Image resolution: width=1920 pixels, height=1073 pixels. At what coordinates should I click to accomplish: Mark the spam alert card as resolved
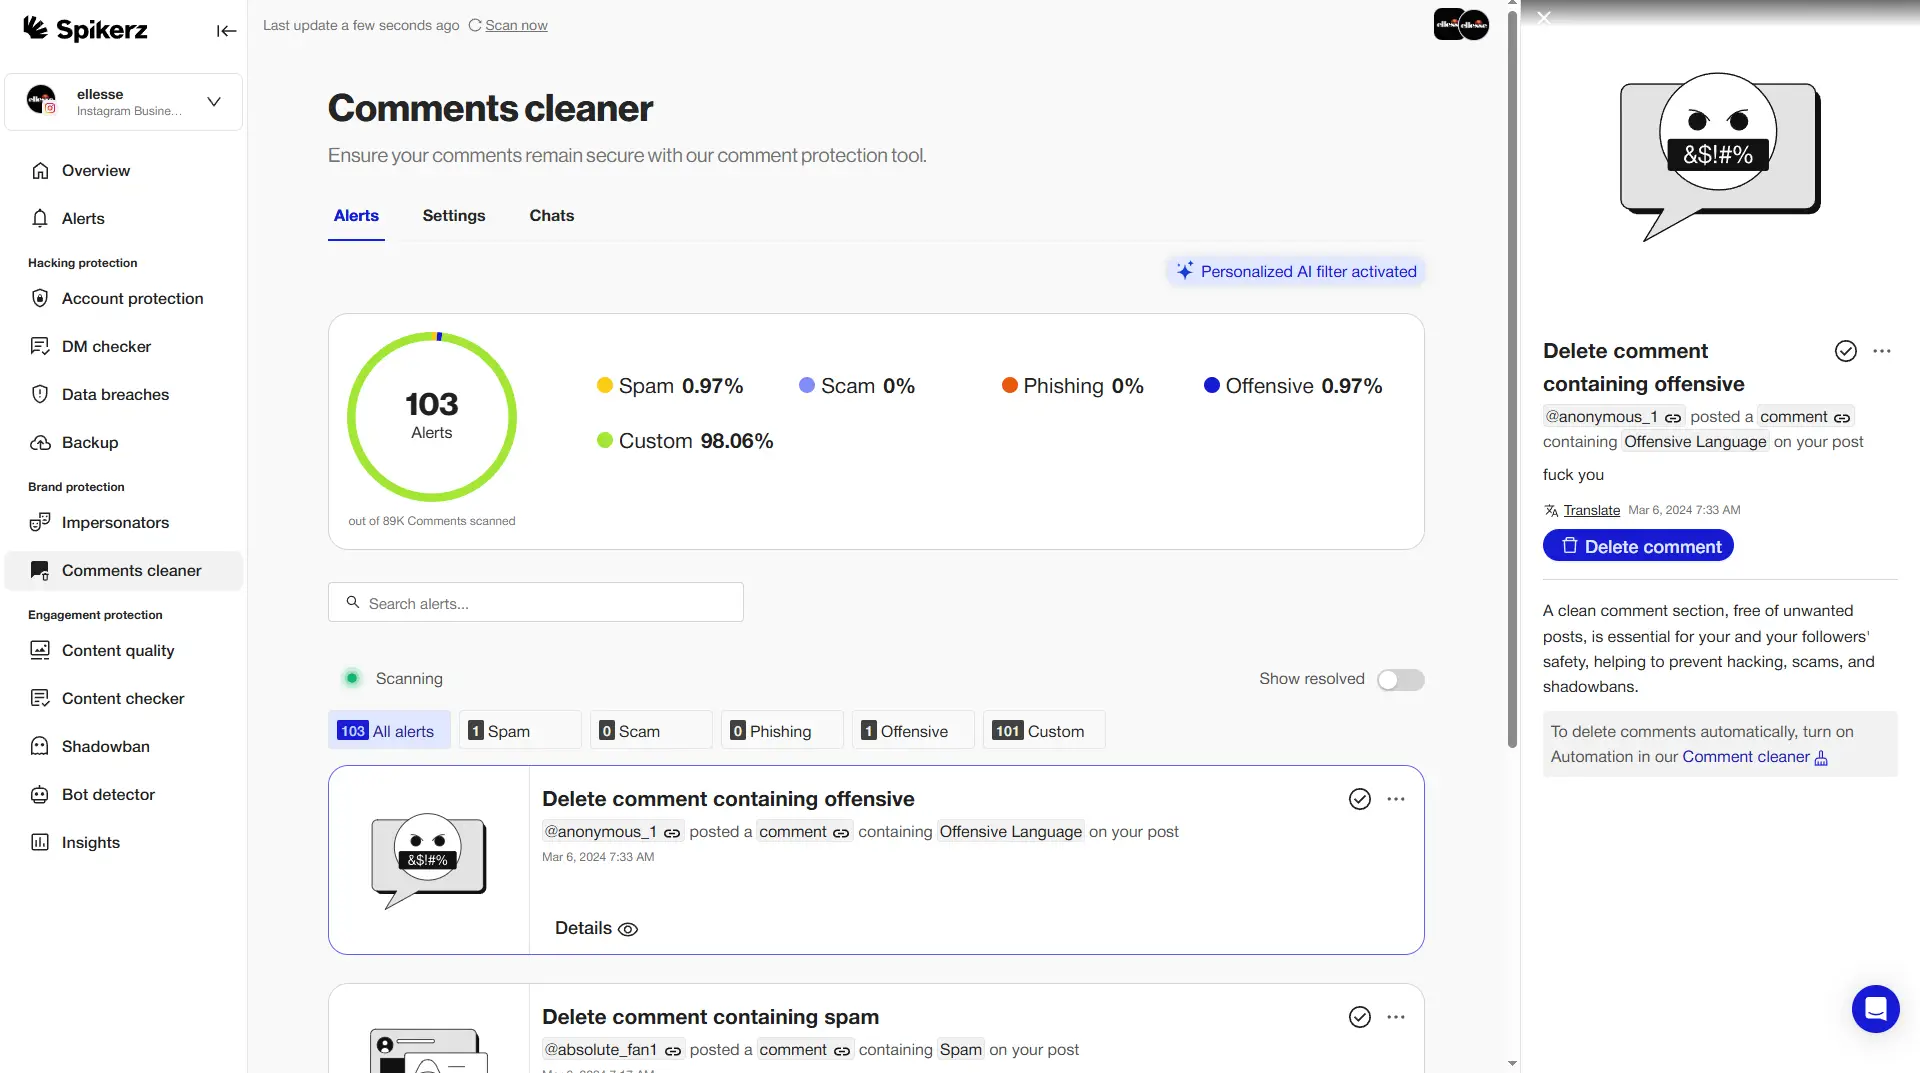click(x=1360, y=1017)
